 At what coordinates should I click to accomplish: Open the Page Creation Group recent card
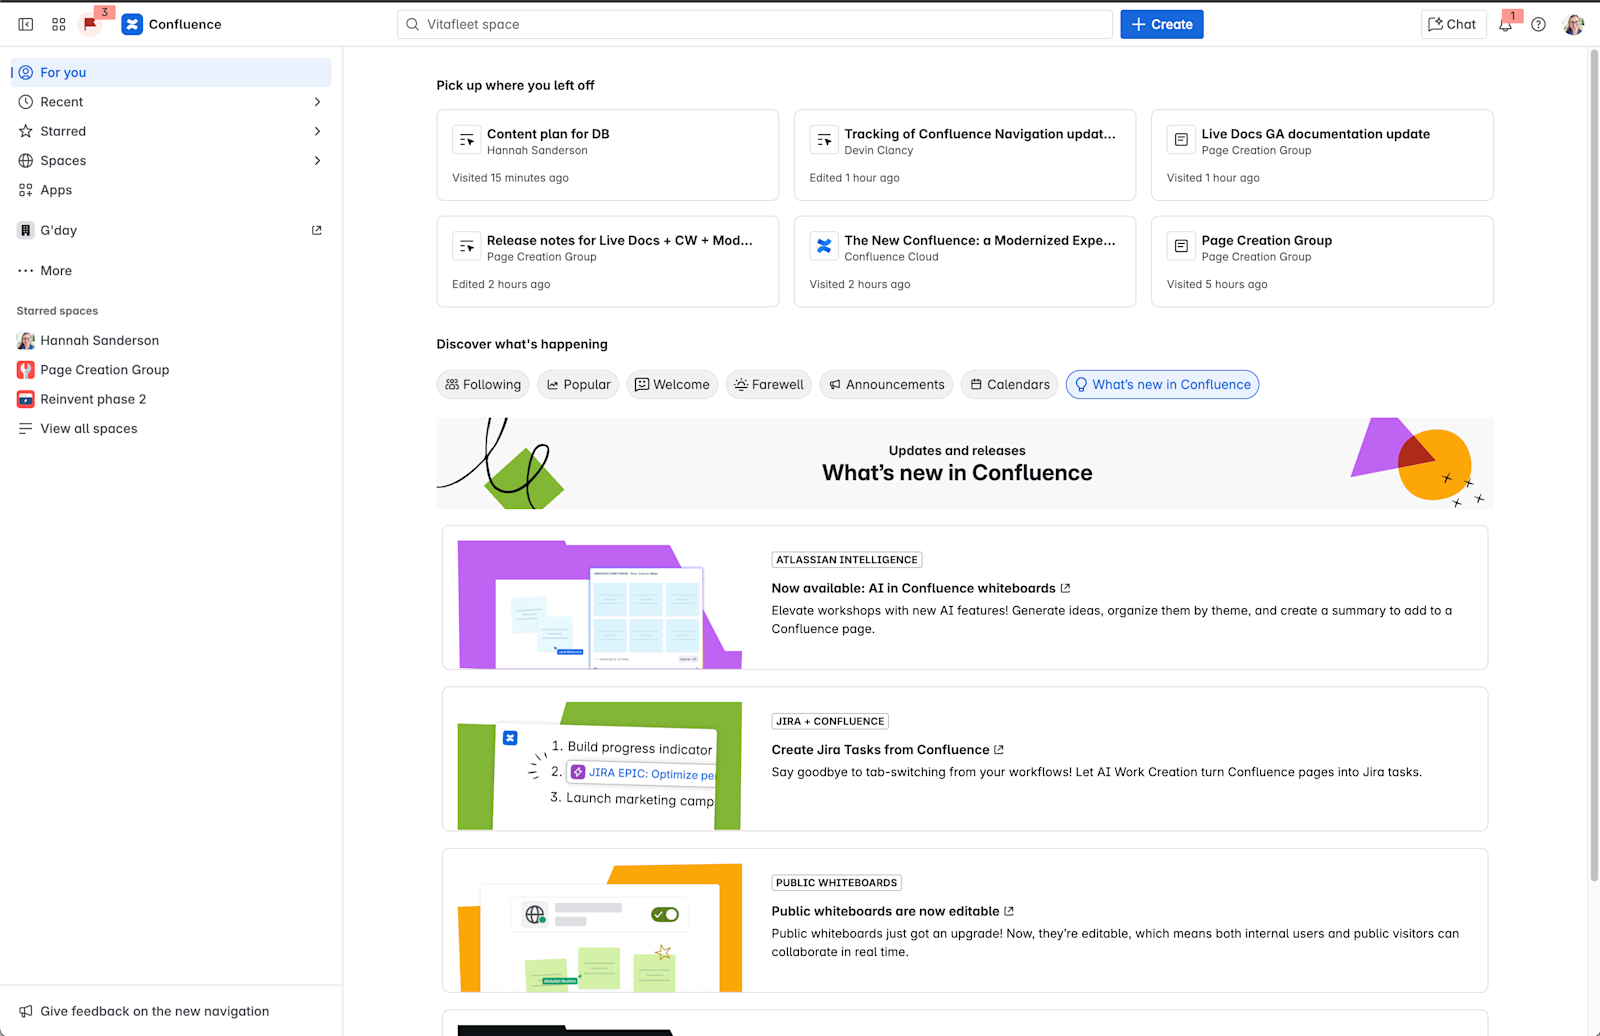(1322, 262)
